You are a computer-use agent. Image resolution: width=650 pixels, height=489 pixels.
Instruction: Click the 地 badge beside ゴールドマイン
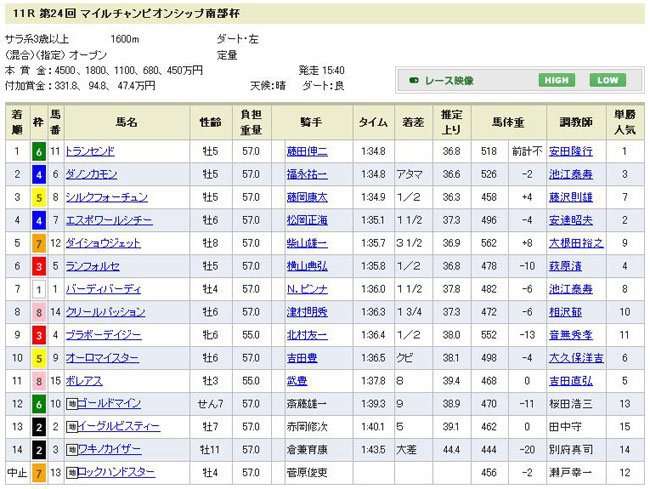tap(72, 403)
